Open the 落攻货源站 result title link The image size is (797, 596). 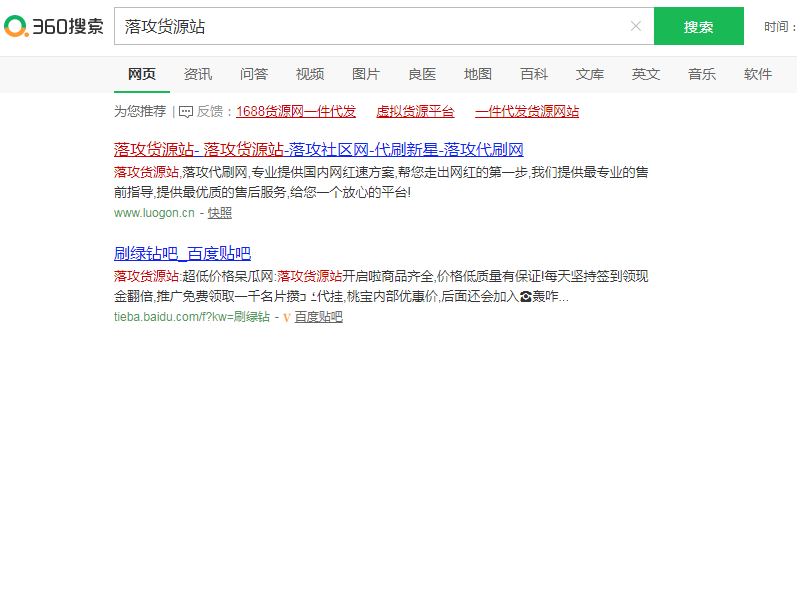coord(319,149)
